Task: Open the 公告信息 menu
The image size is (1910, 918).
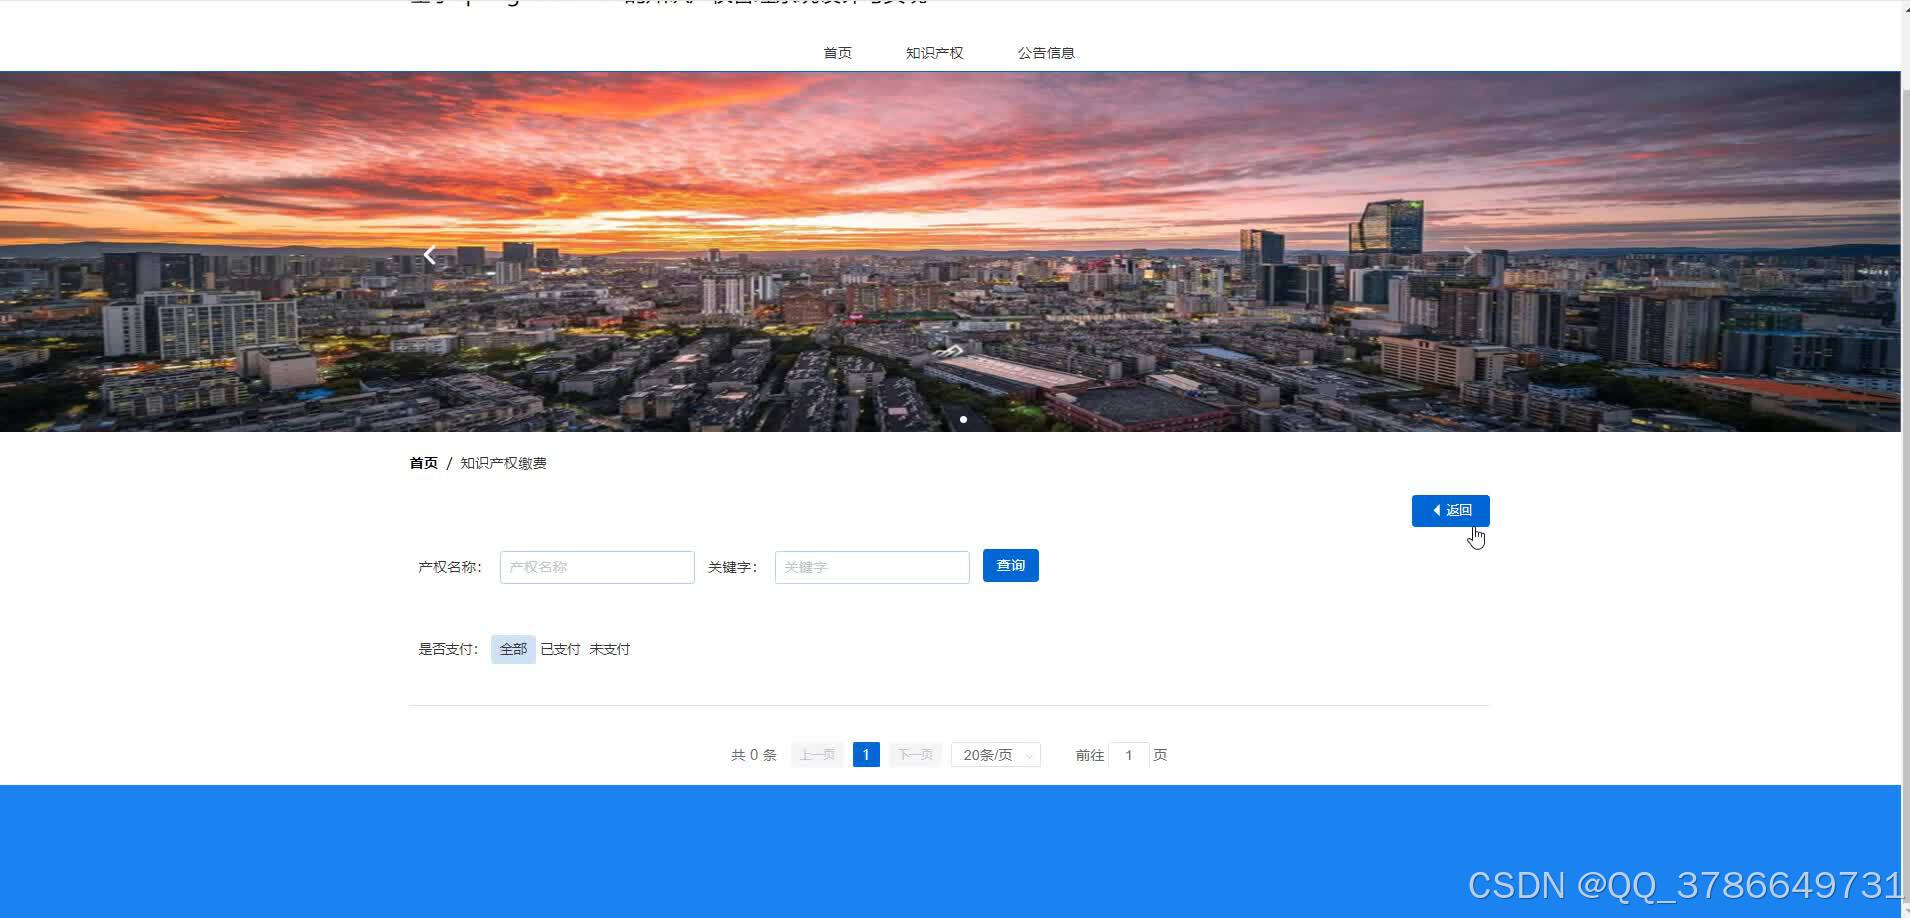Action: [x=1046, y=52]
